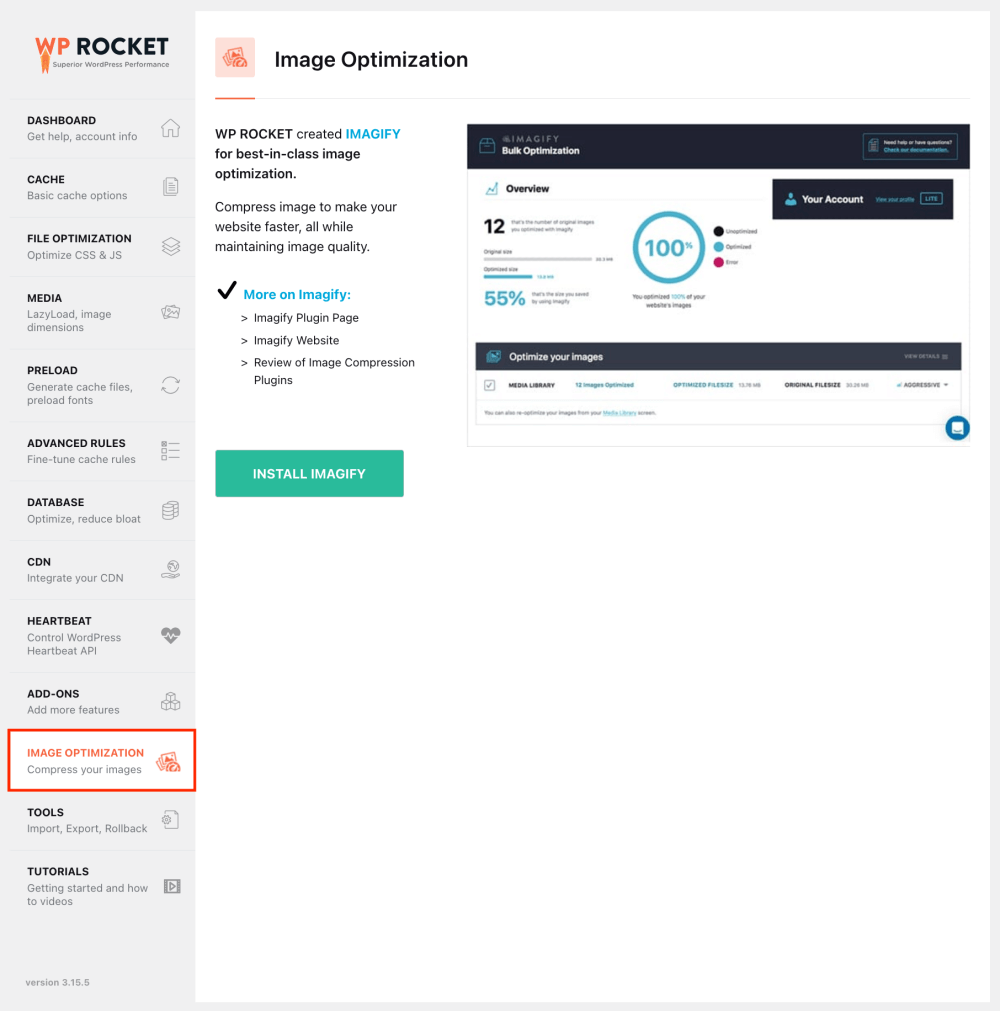Click the Image Optimization header icon
This screenshot has height=1011, width=1000.
234,57
